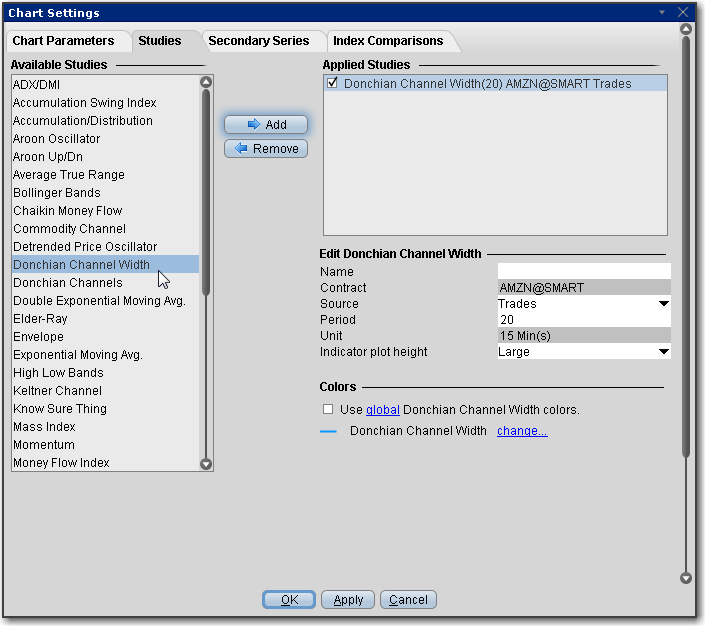This screenshot has height=626, width=705.
Task: Open the Index Comparisons tab
Action: coord(388,41)
